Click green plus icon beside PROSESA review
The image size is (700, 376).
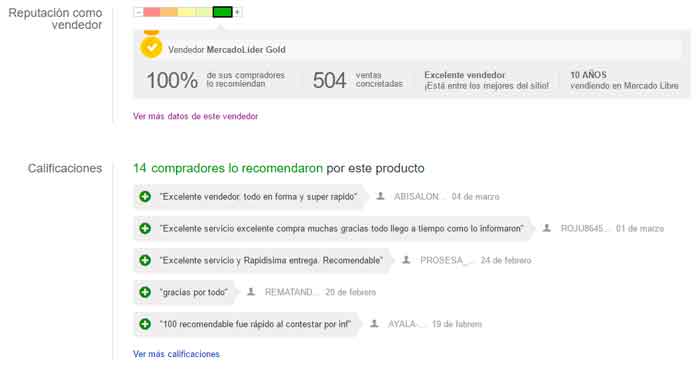(x=145, y=260)
